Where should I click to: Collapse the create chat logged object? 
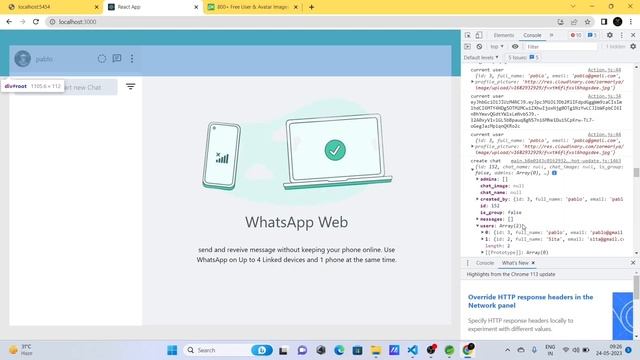[x=473, y=169]
